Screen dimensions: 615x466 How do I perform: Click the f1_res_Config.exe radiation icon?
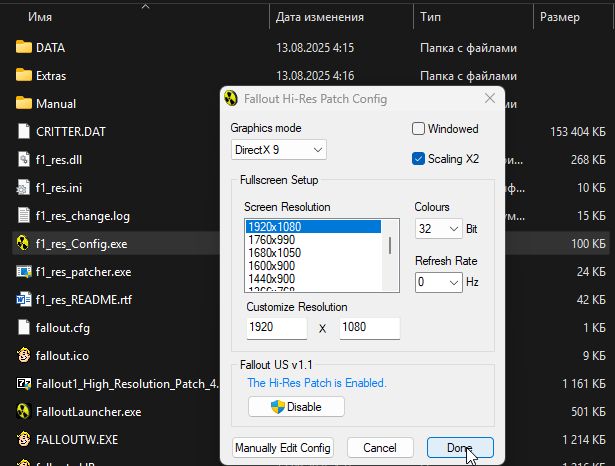pyautogui.click(x=25, y=243)
